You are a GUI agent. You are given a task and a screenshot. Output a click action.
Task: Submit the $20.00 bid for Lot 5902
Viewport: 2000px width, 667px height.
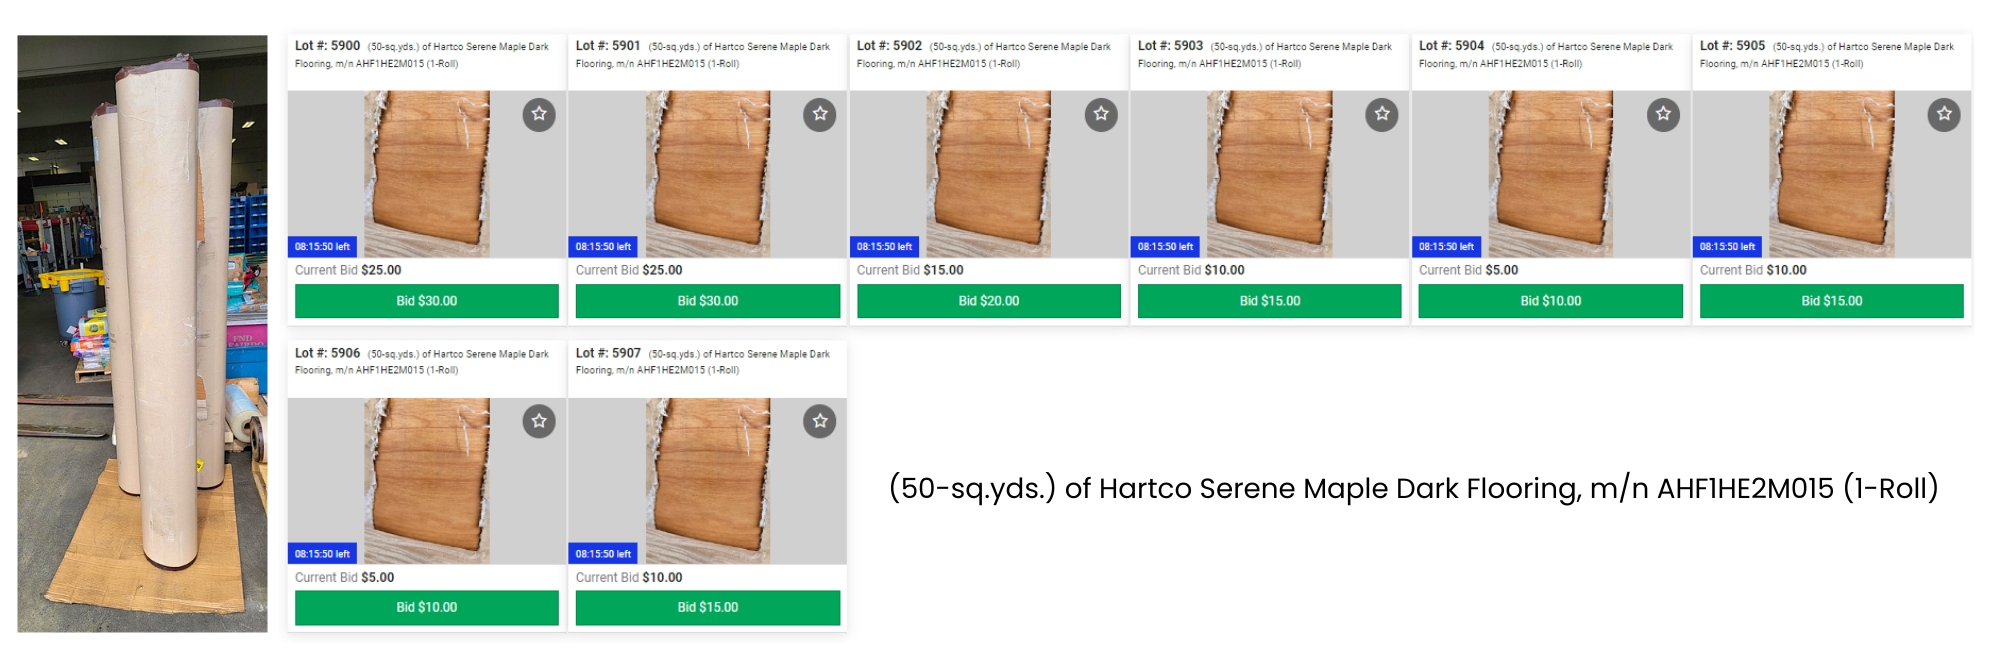tap(989, 301)
